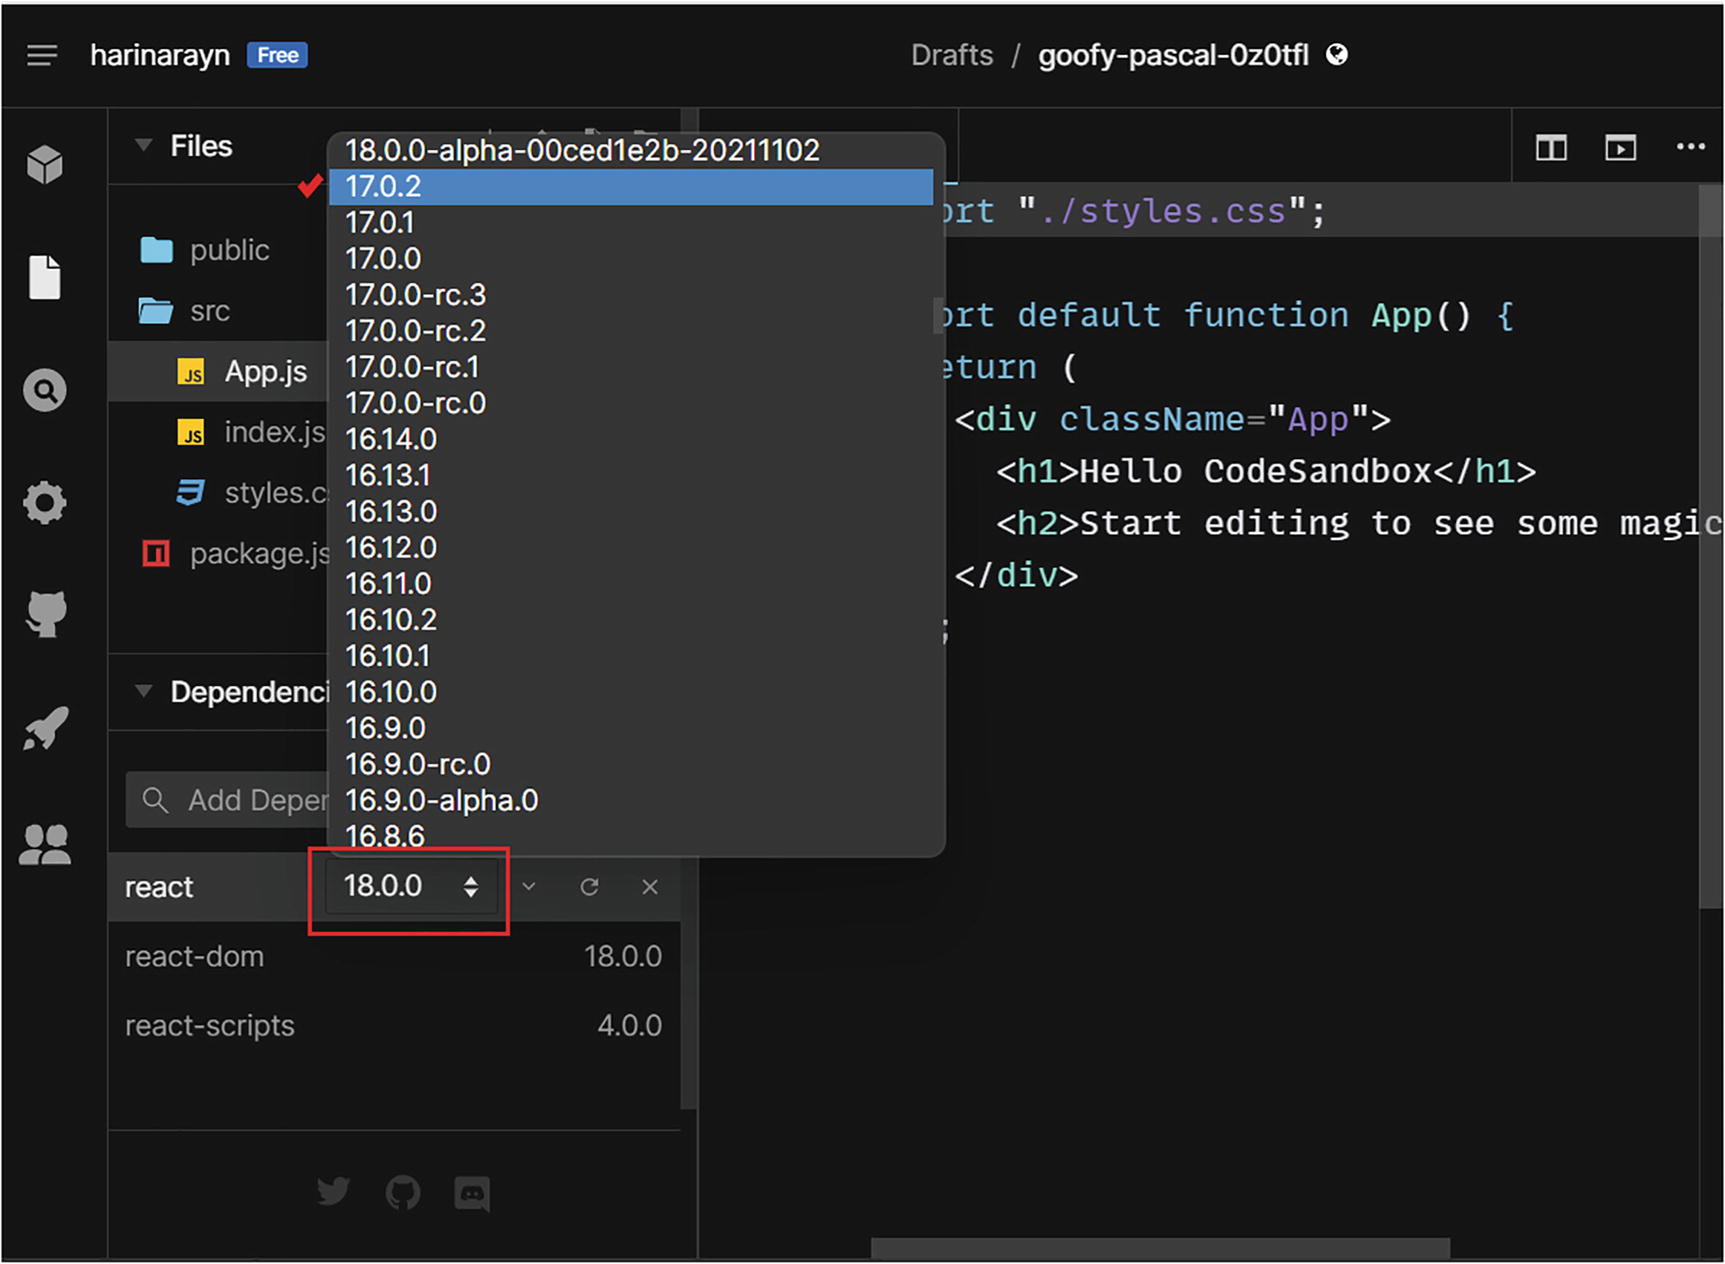Select version 17.0.2 from list
This screenshot has width=1725, height=1264.
(x=630, y=187)
